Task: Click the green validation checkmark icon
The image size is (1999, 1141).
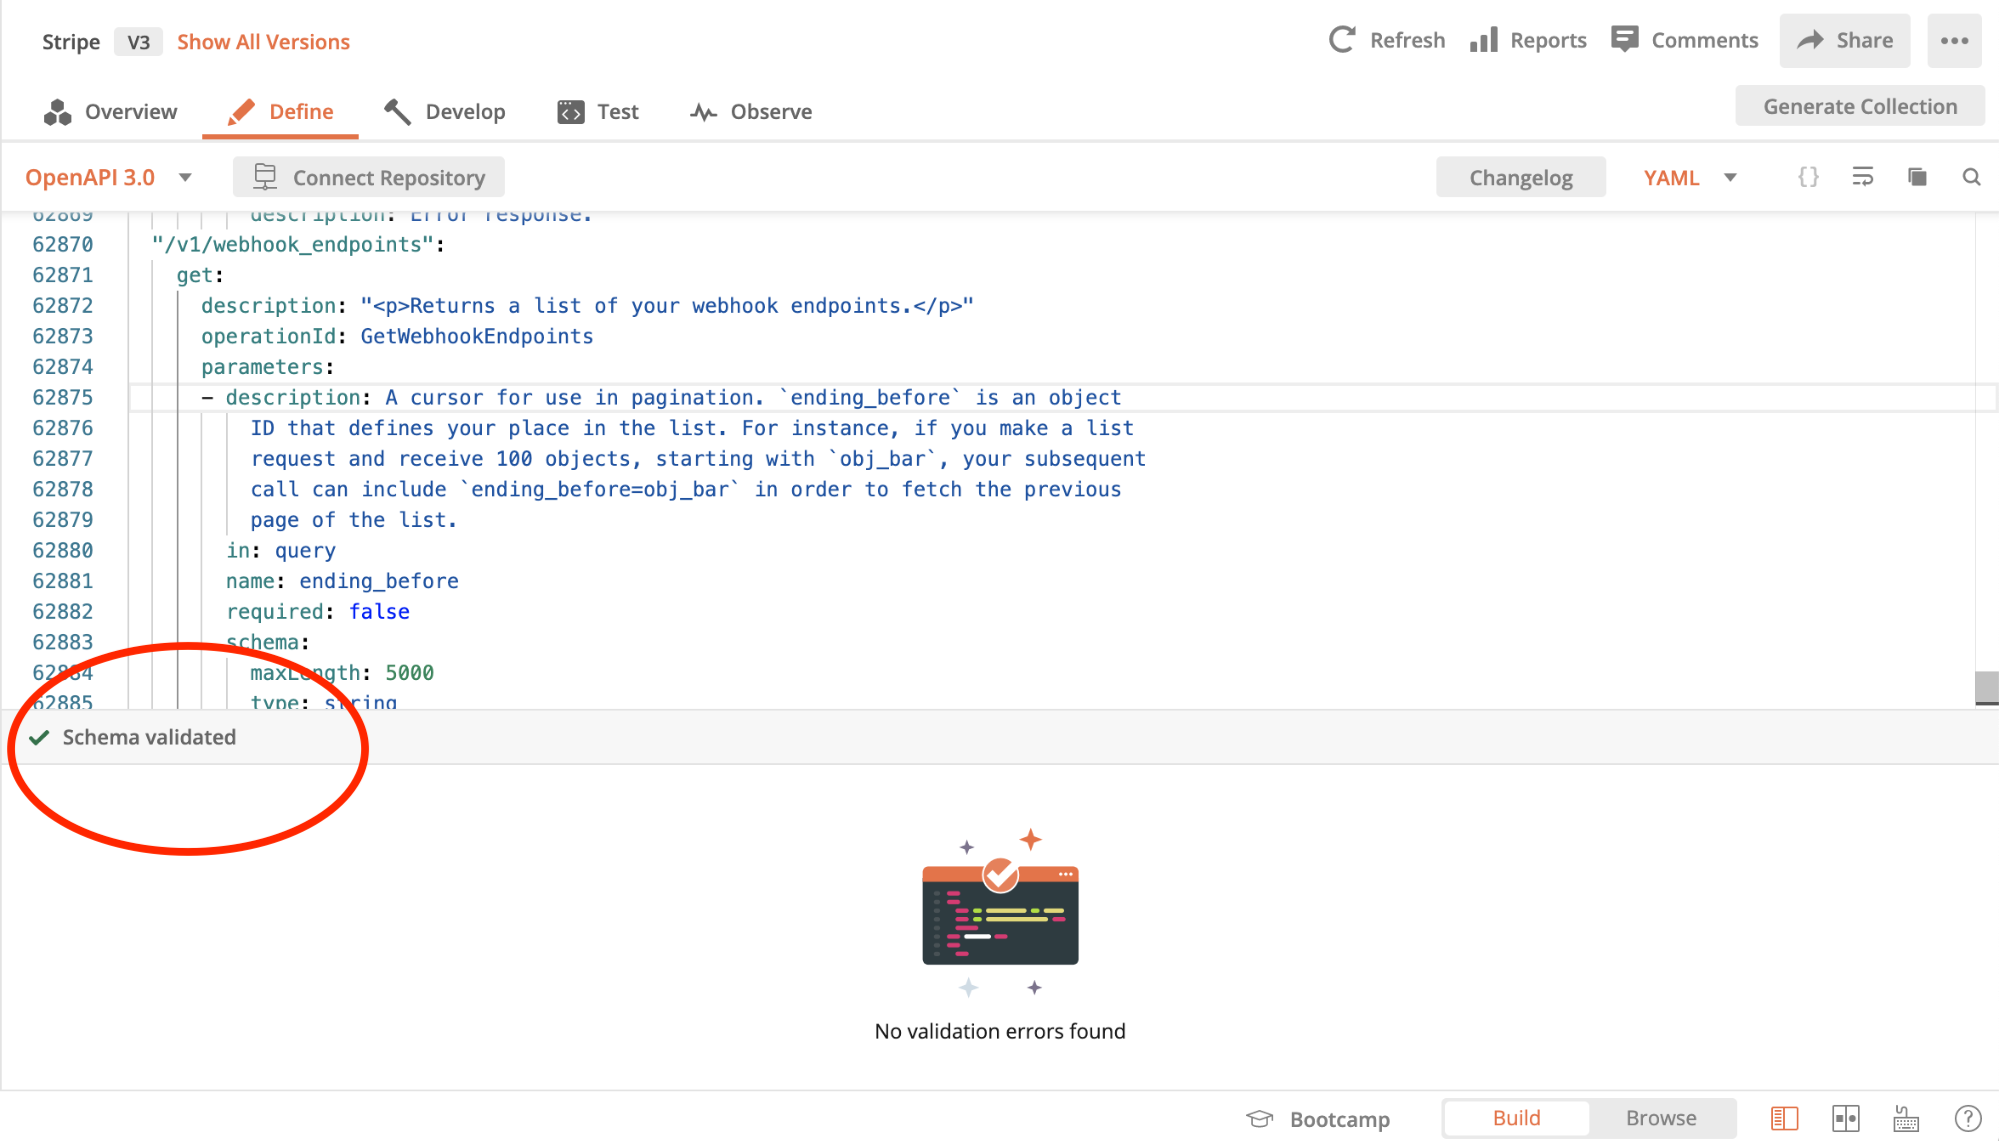Action: coord(39,738)
